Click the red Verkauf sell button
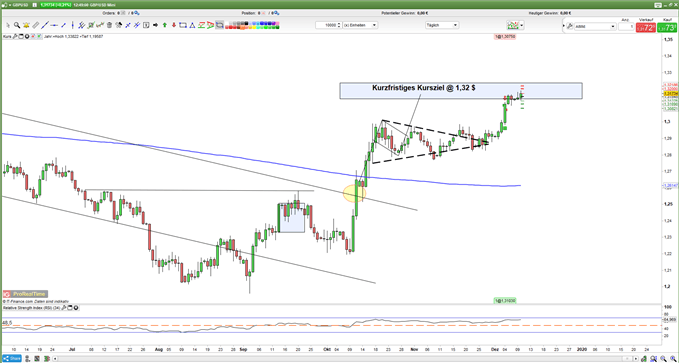Screen dimensions: 679x363 click(646, 27)
